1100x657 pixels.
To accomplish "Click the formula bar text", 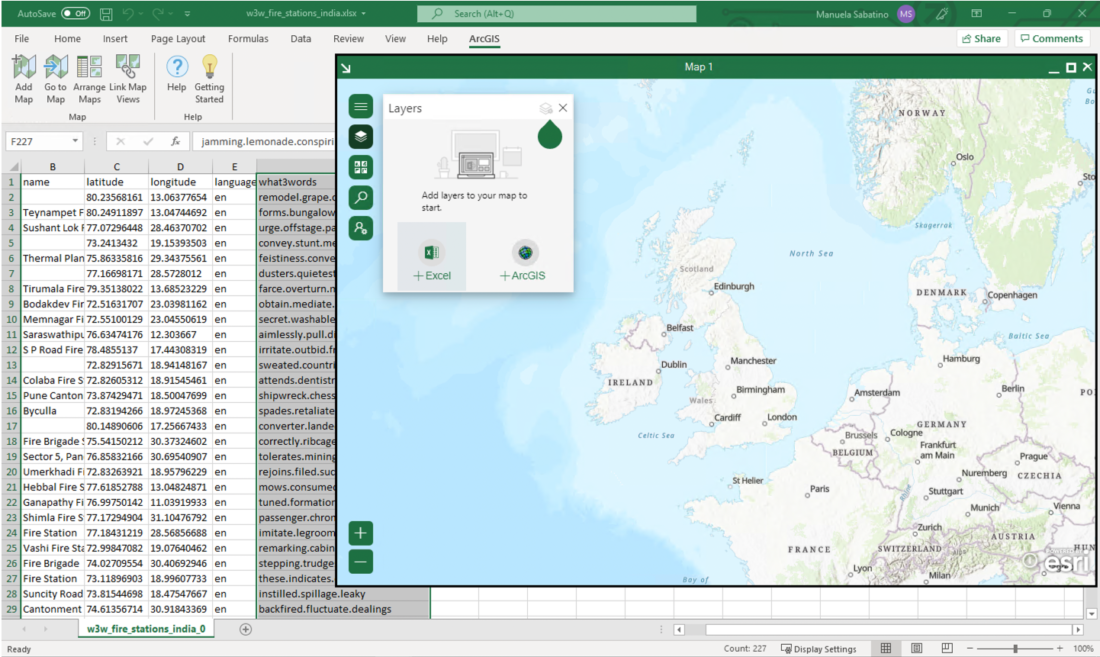I will click(x=267, y=141).
